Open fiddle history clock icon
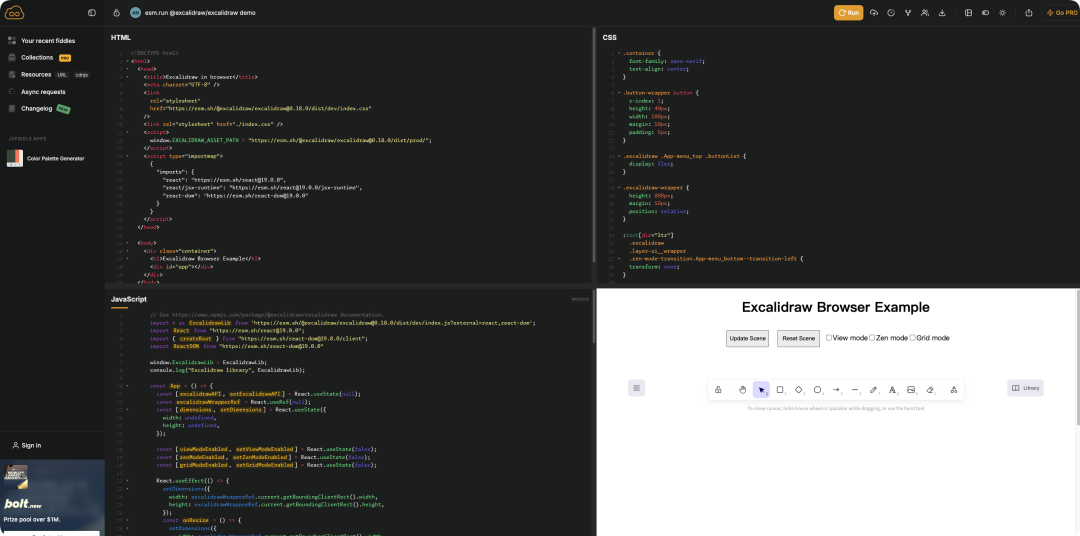 pos(891,12)
